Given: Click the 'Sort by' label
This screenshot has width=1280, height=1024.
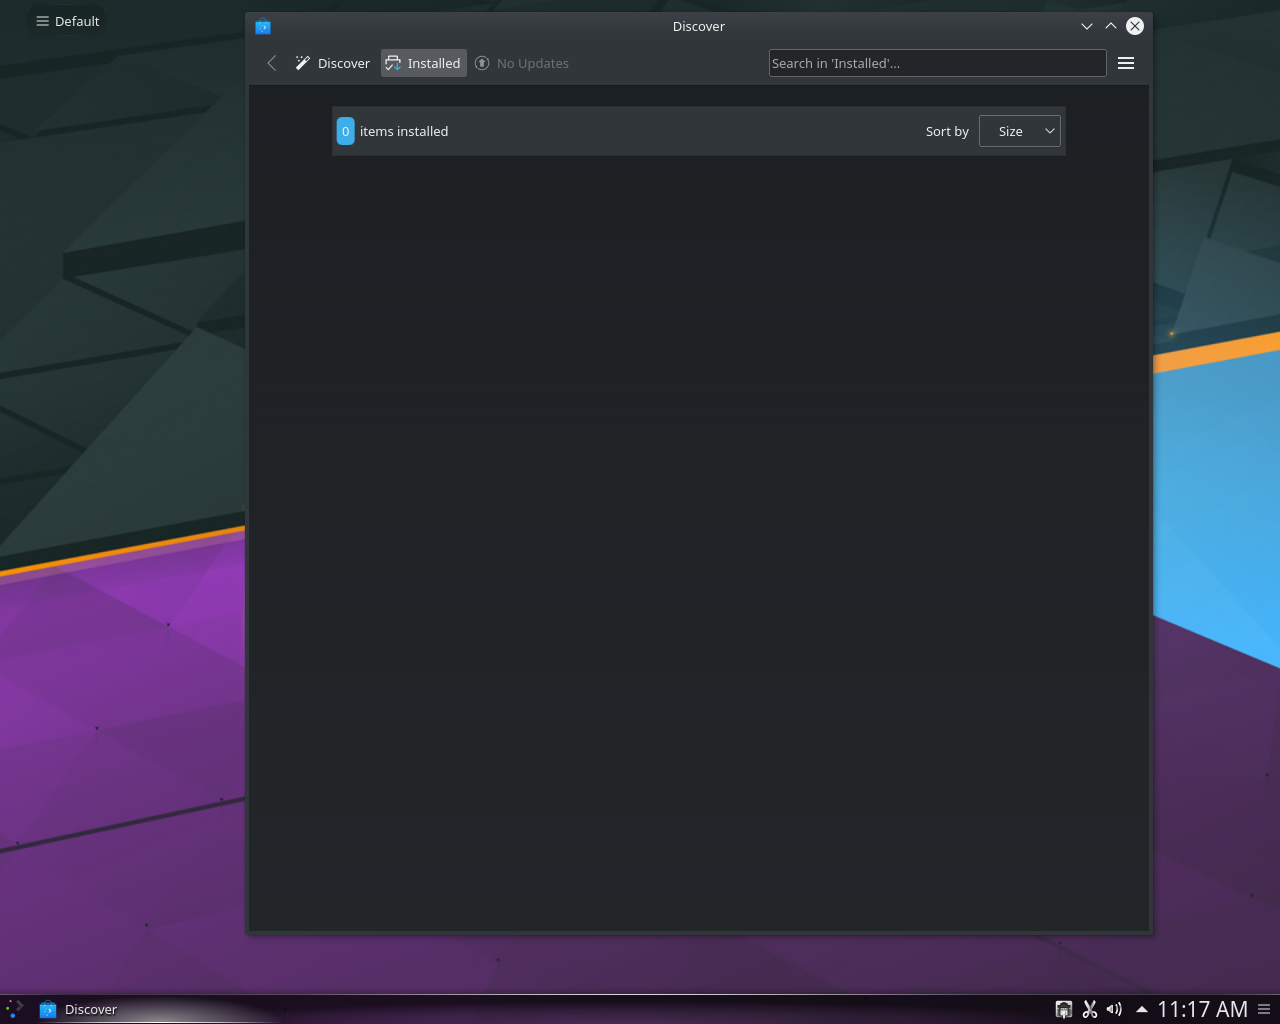Looking at the screenshot, I should click(x=947, y=131).
